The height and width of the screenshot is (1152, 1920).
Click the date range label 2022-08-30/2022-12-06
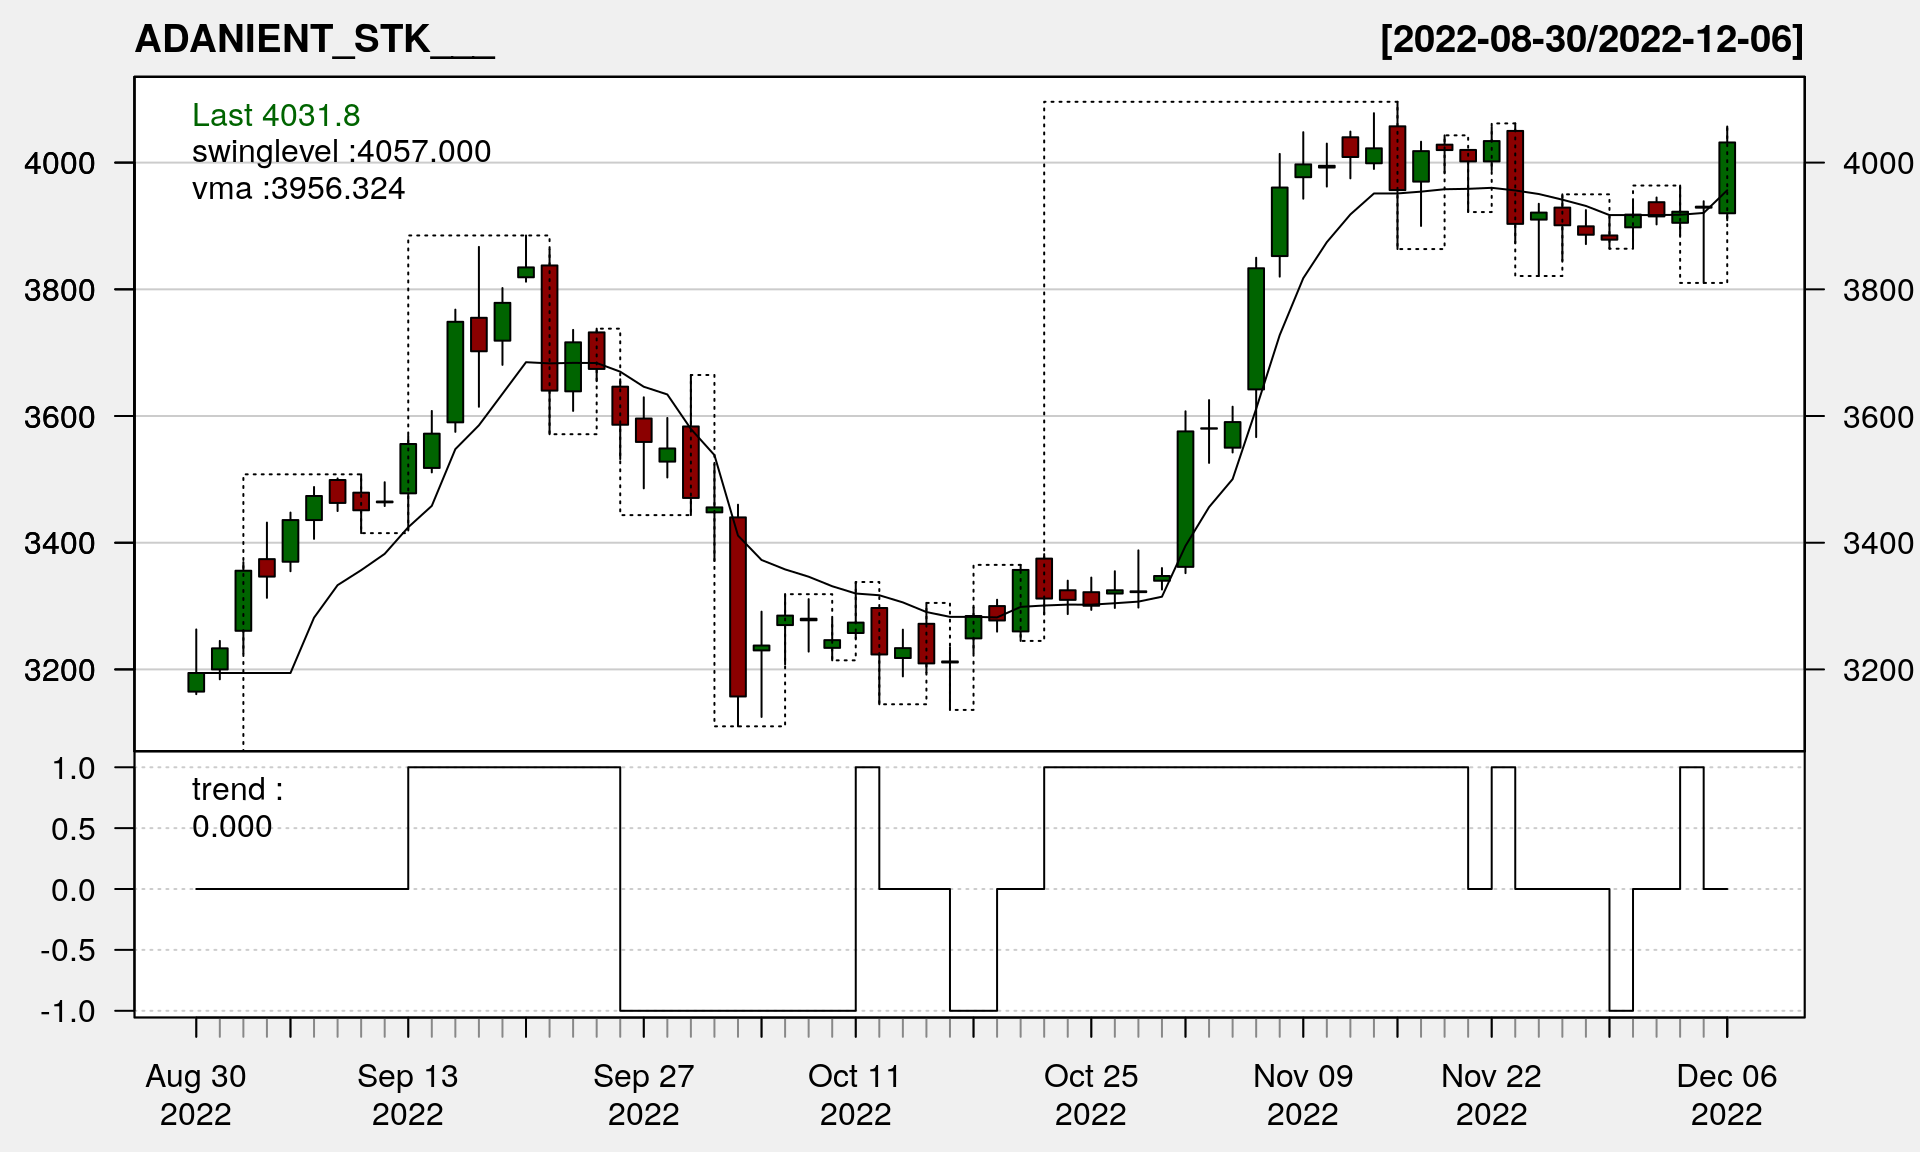[1591, 40]
